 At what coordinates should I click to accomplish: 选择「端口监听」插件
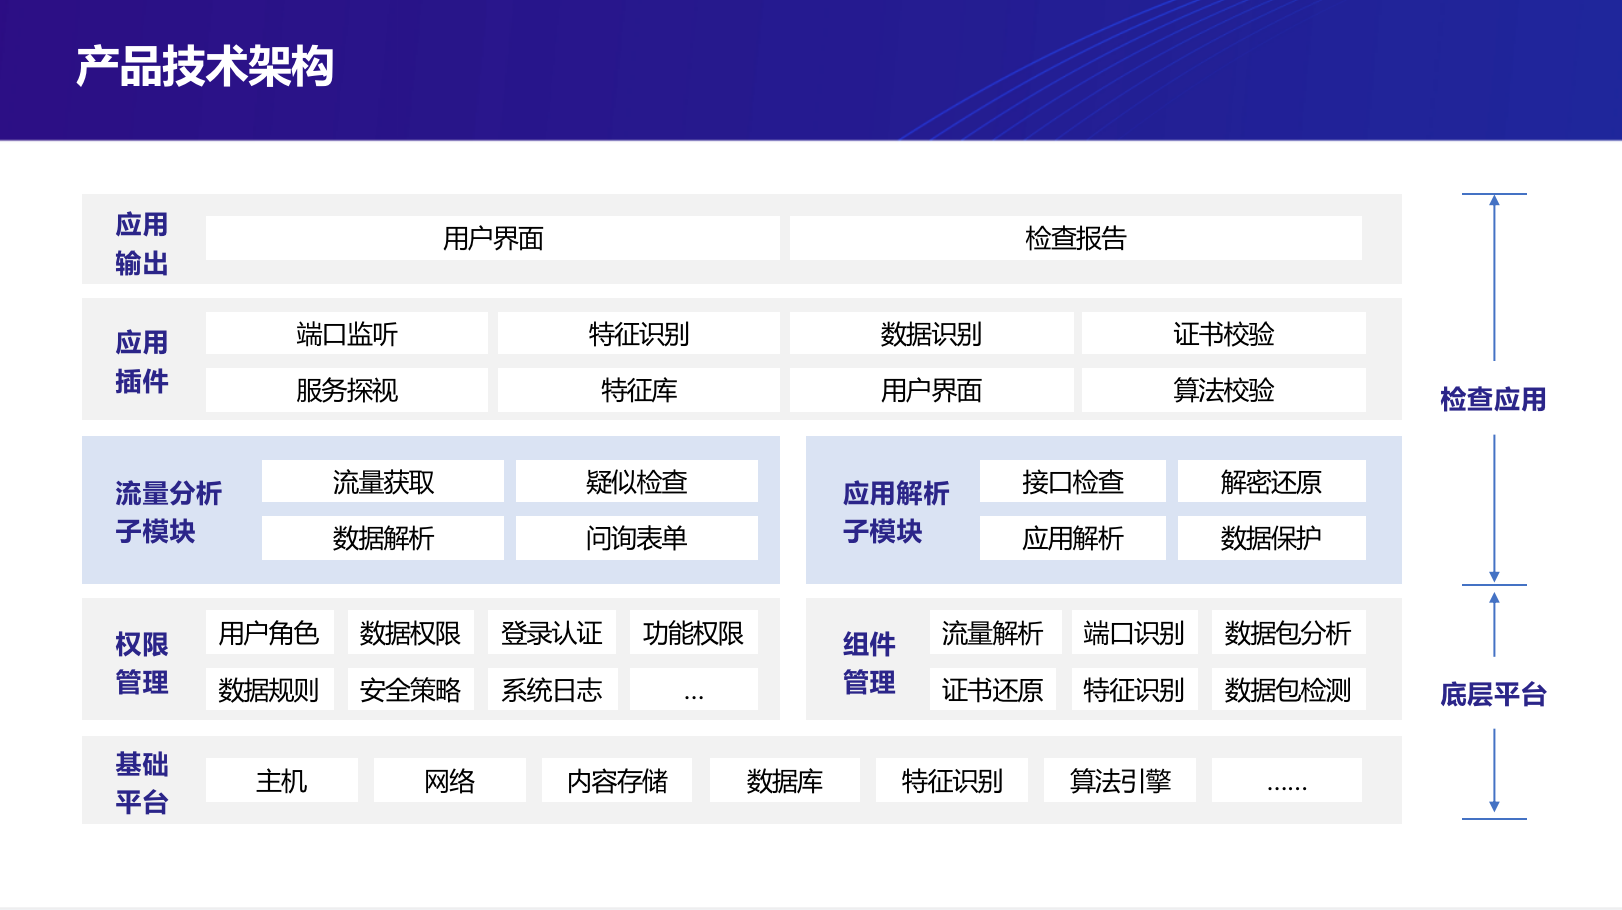pos(345,334)
